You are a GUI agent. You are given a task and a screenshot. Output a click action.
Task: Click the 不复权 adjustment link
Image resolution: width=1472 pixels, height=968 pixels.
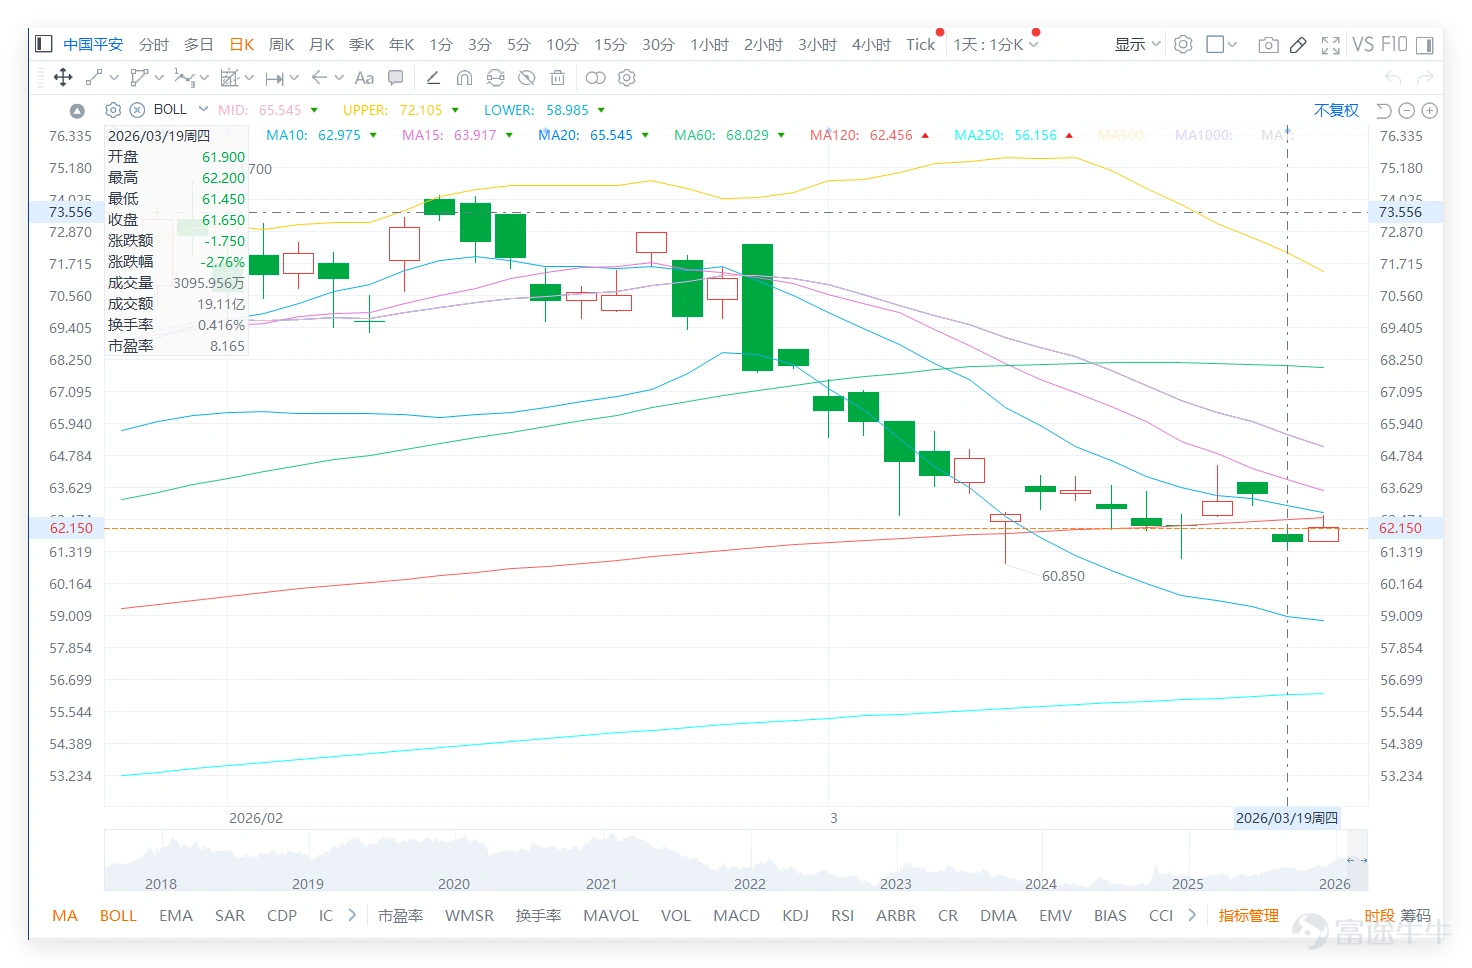[1336, 110]
